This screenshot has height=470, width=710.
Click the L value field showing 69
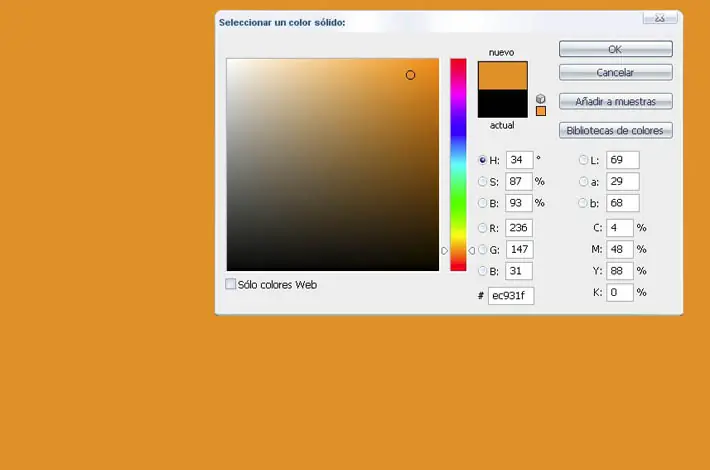[623, 160]
